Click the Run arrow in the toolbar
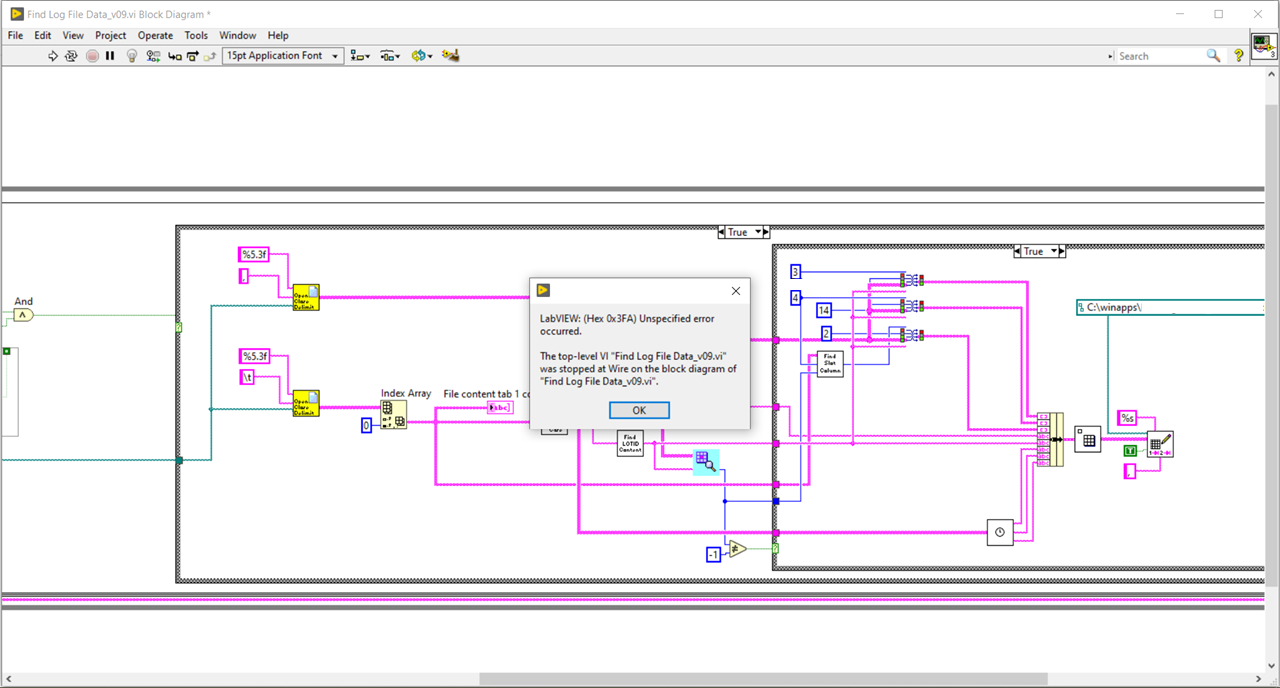Screen dimensions: 1280x688 tap(53, 56)
